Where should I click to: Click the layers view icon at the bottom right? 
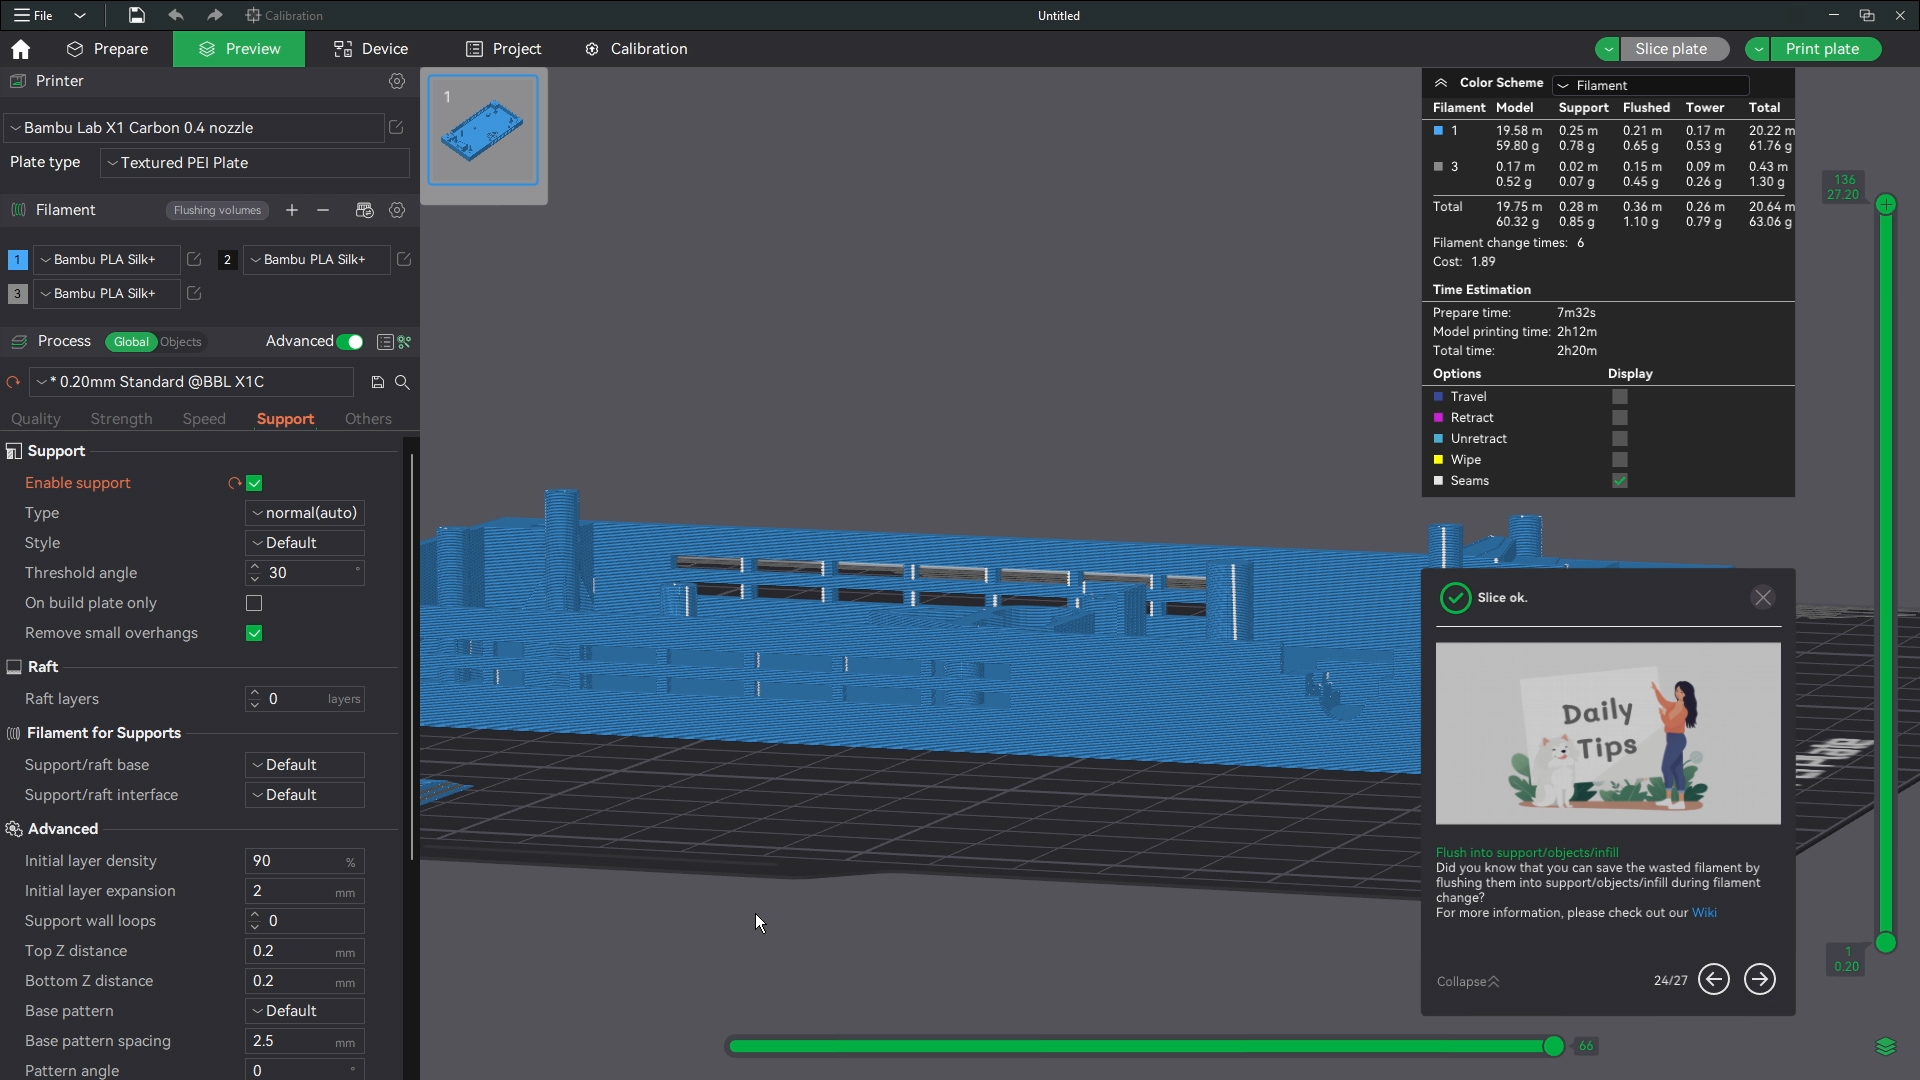[x=1885, y=1046]
